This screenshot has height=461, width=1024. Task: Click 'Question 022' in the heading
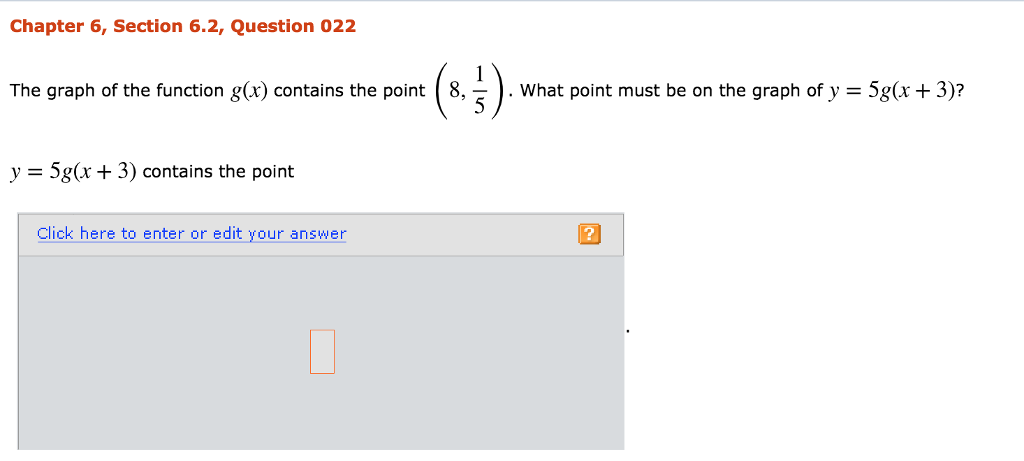[x=293, y=27]
